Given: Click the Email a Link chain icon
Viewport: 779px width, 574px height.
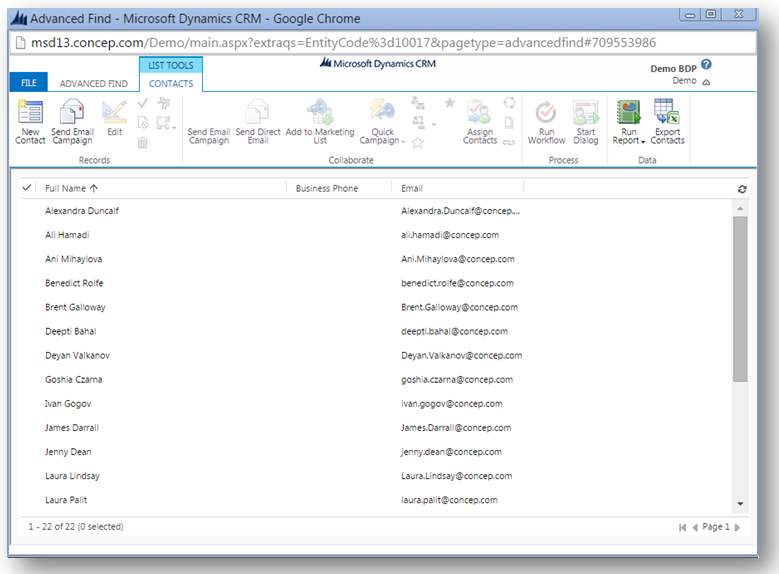Looking at the screenshot, I should pyautogui.click(x=509, y=143).
